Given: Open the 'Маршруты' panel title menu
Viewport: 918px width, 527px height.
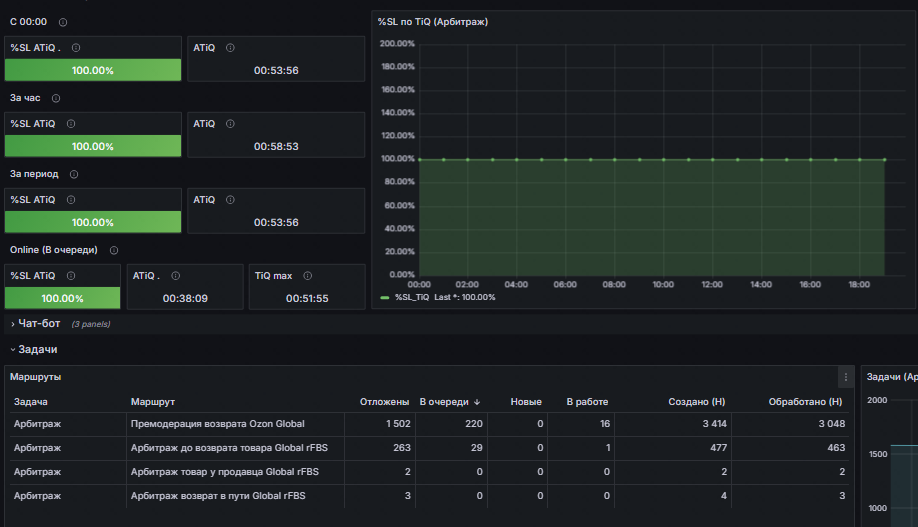Looking at the screenshot, I should click(36, 377).
